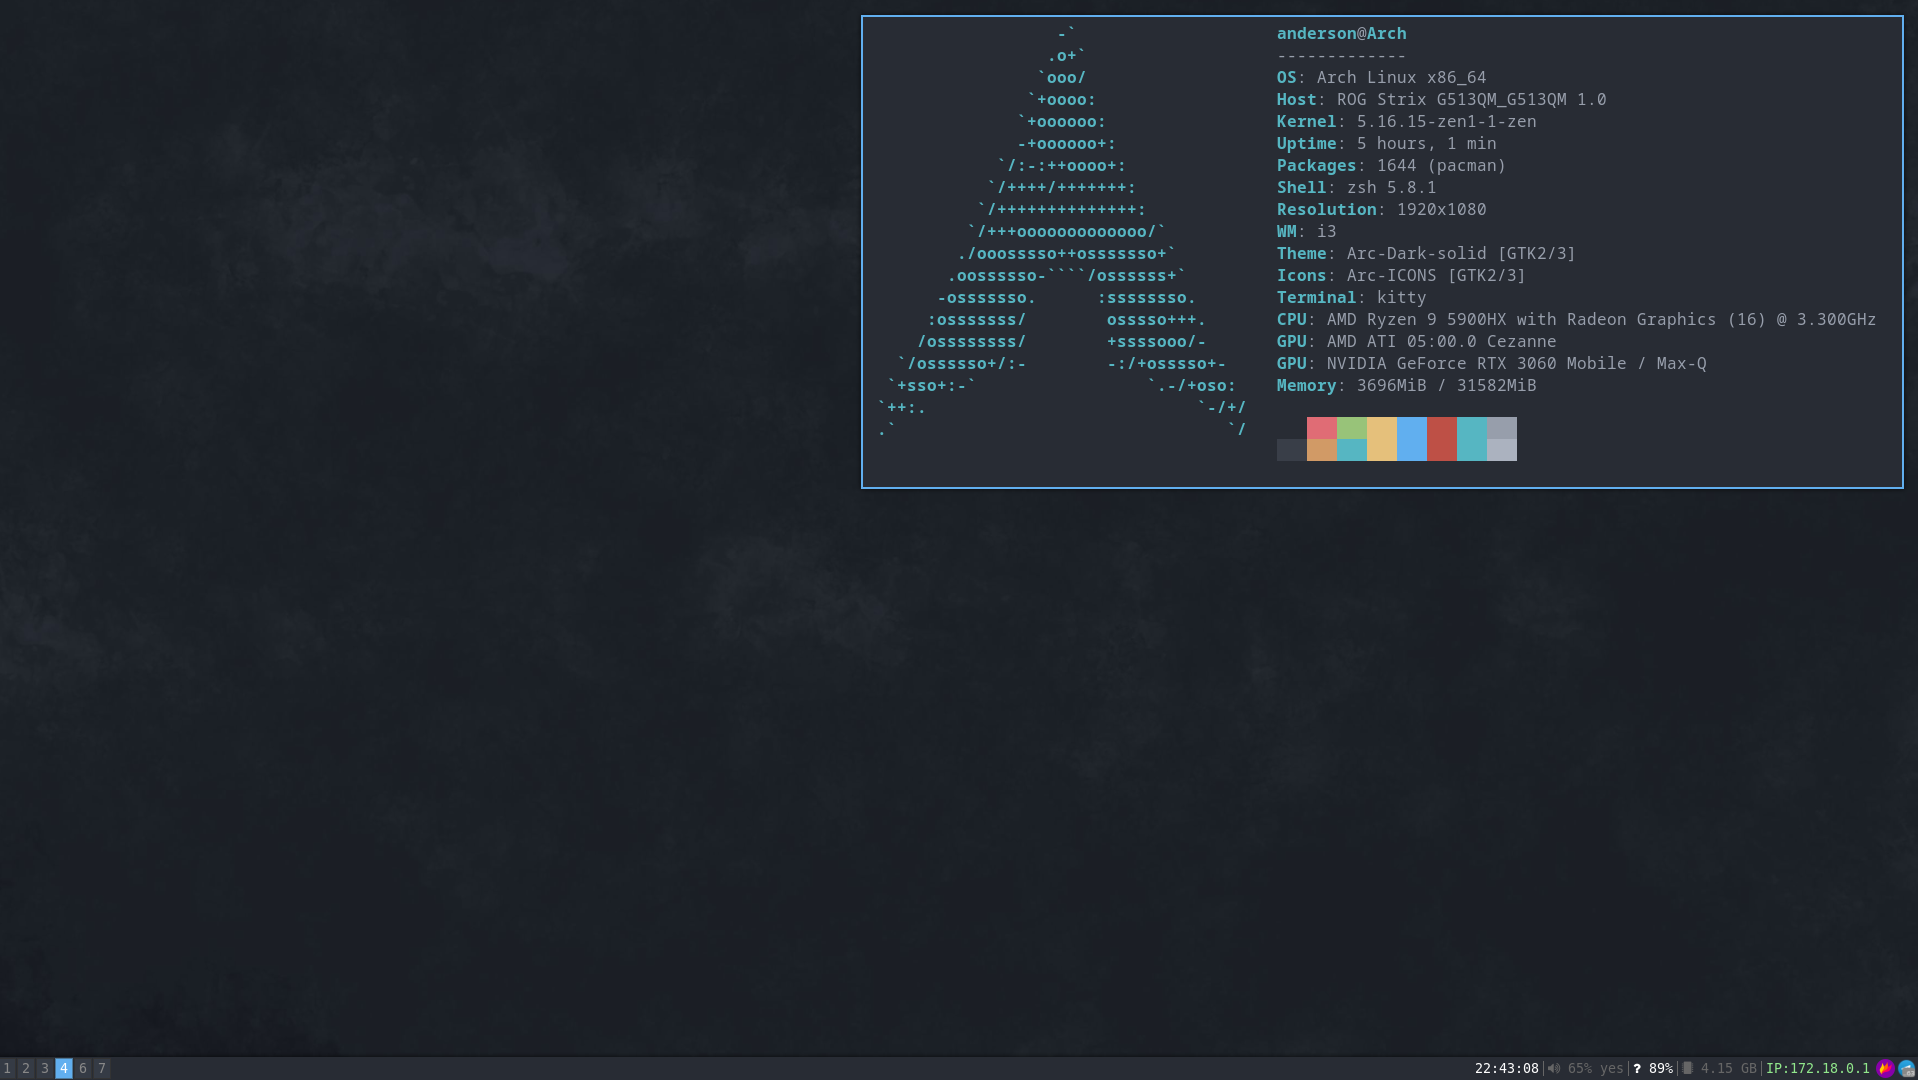Select workspace 2 on the taskbar
The width and height of the screenshot is (1918, 1080).
coord(26,1068)
